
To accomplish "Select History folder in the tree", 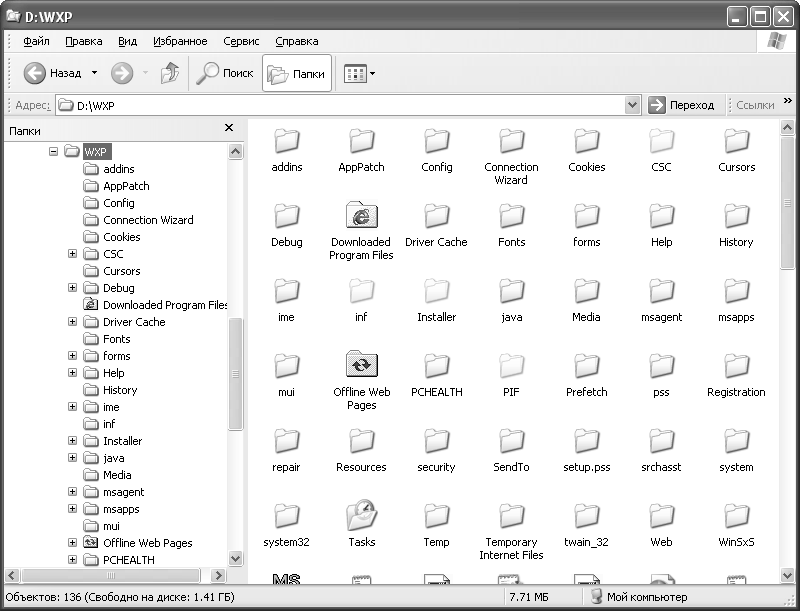I will coord(119,390).
